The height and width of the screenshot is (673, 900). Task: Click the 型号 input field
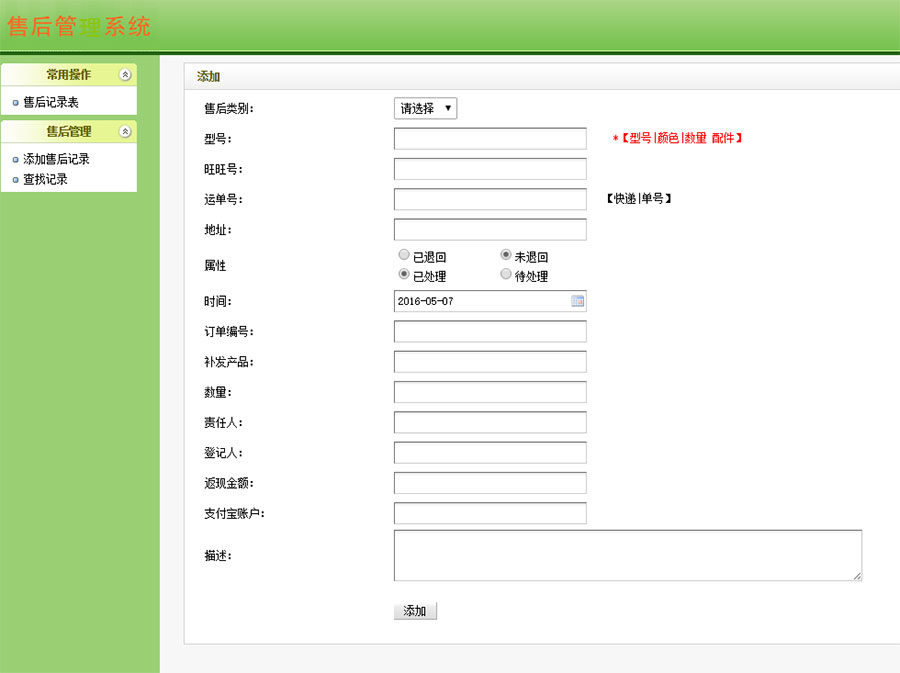(490, 139)
